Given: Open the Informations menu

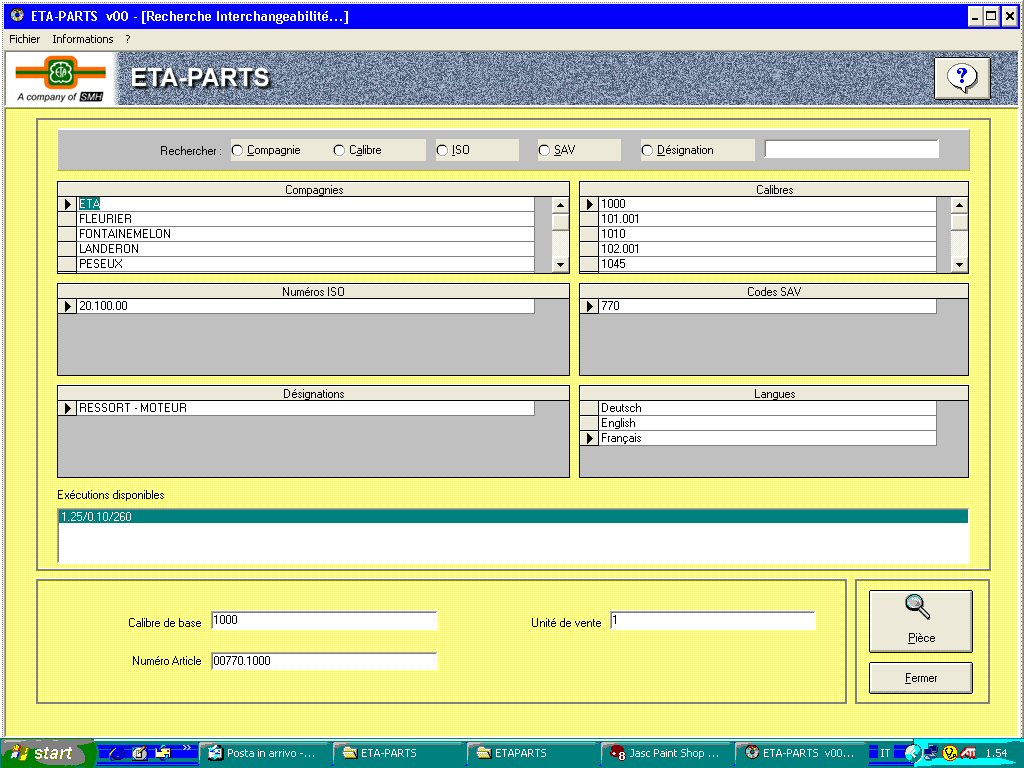Looking at the screenshot, I should 83,39.
